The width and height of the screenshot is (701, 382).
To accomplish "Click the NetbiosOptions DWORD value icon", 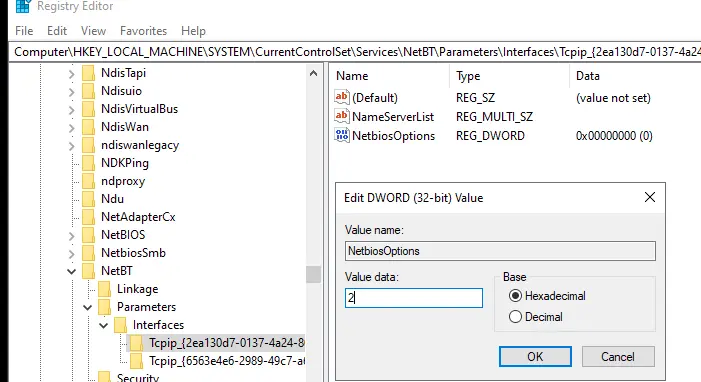I will tap(342, 135).
